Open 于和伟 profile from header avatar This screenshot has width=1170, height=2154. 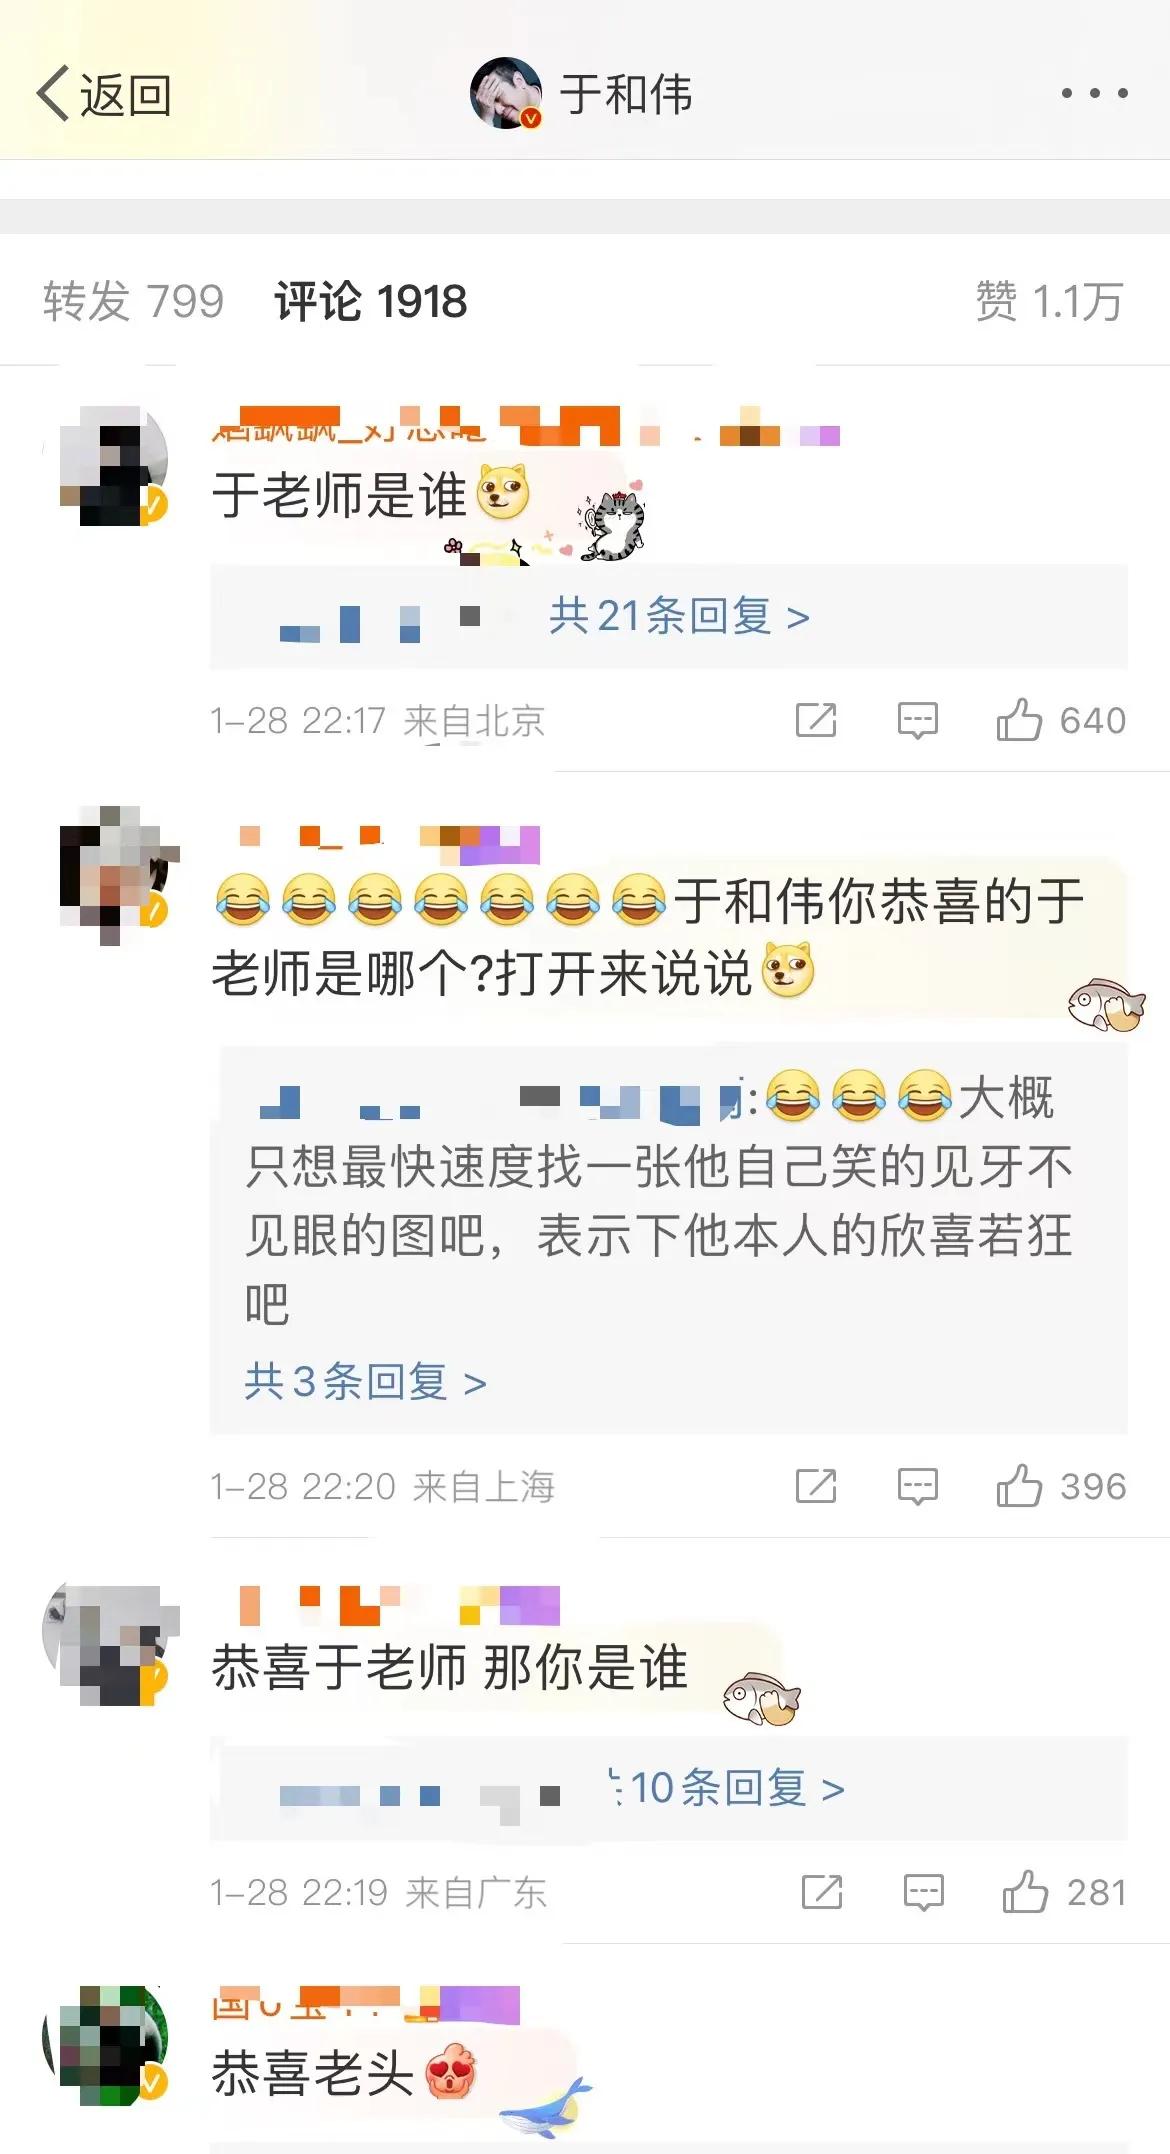coord(506,93)
